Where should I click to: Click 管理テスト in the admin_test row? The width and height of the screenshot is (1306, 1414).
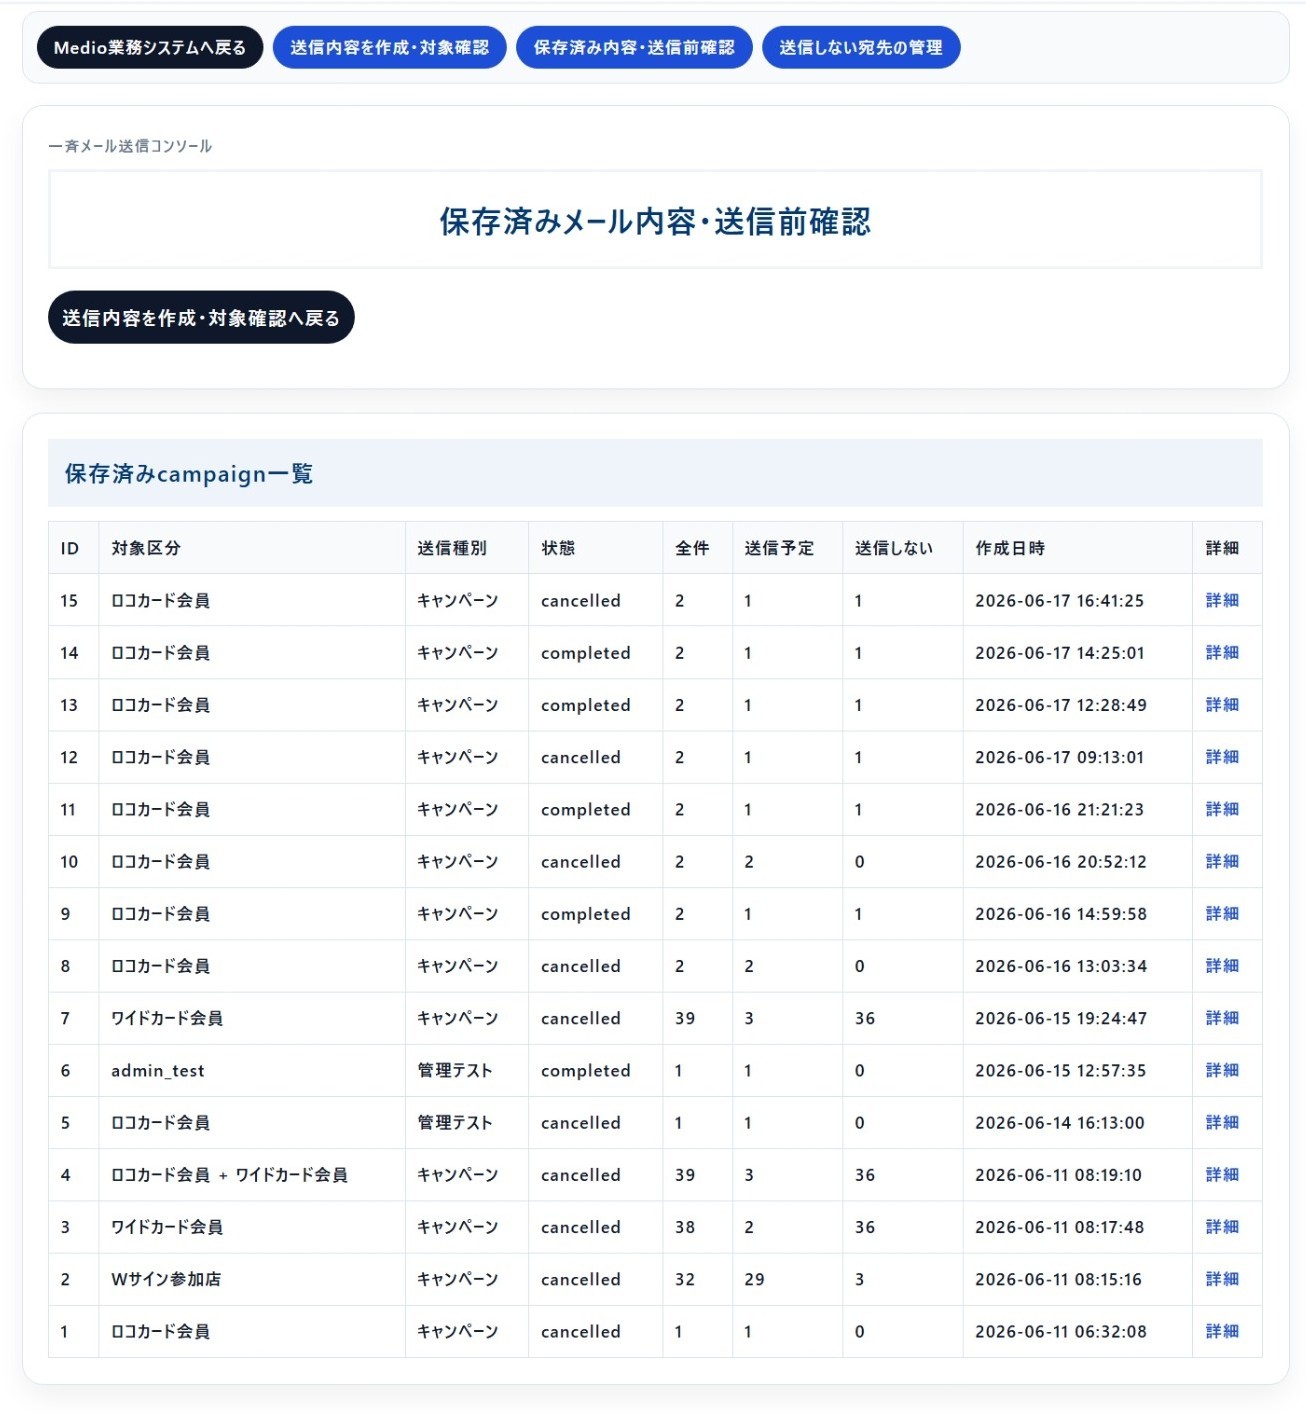click(x=455, y=1070)
